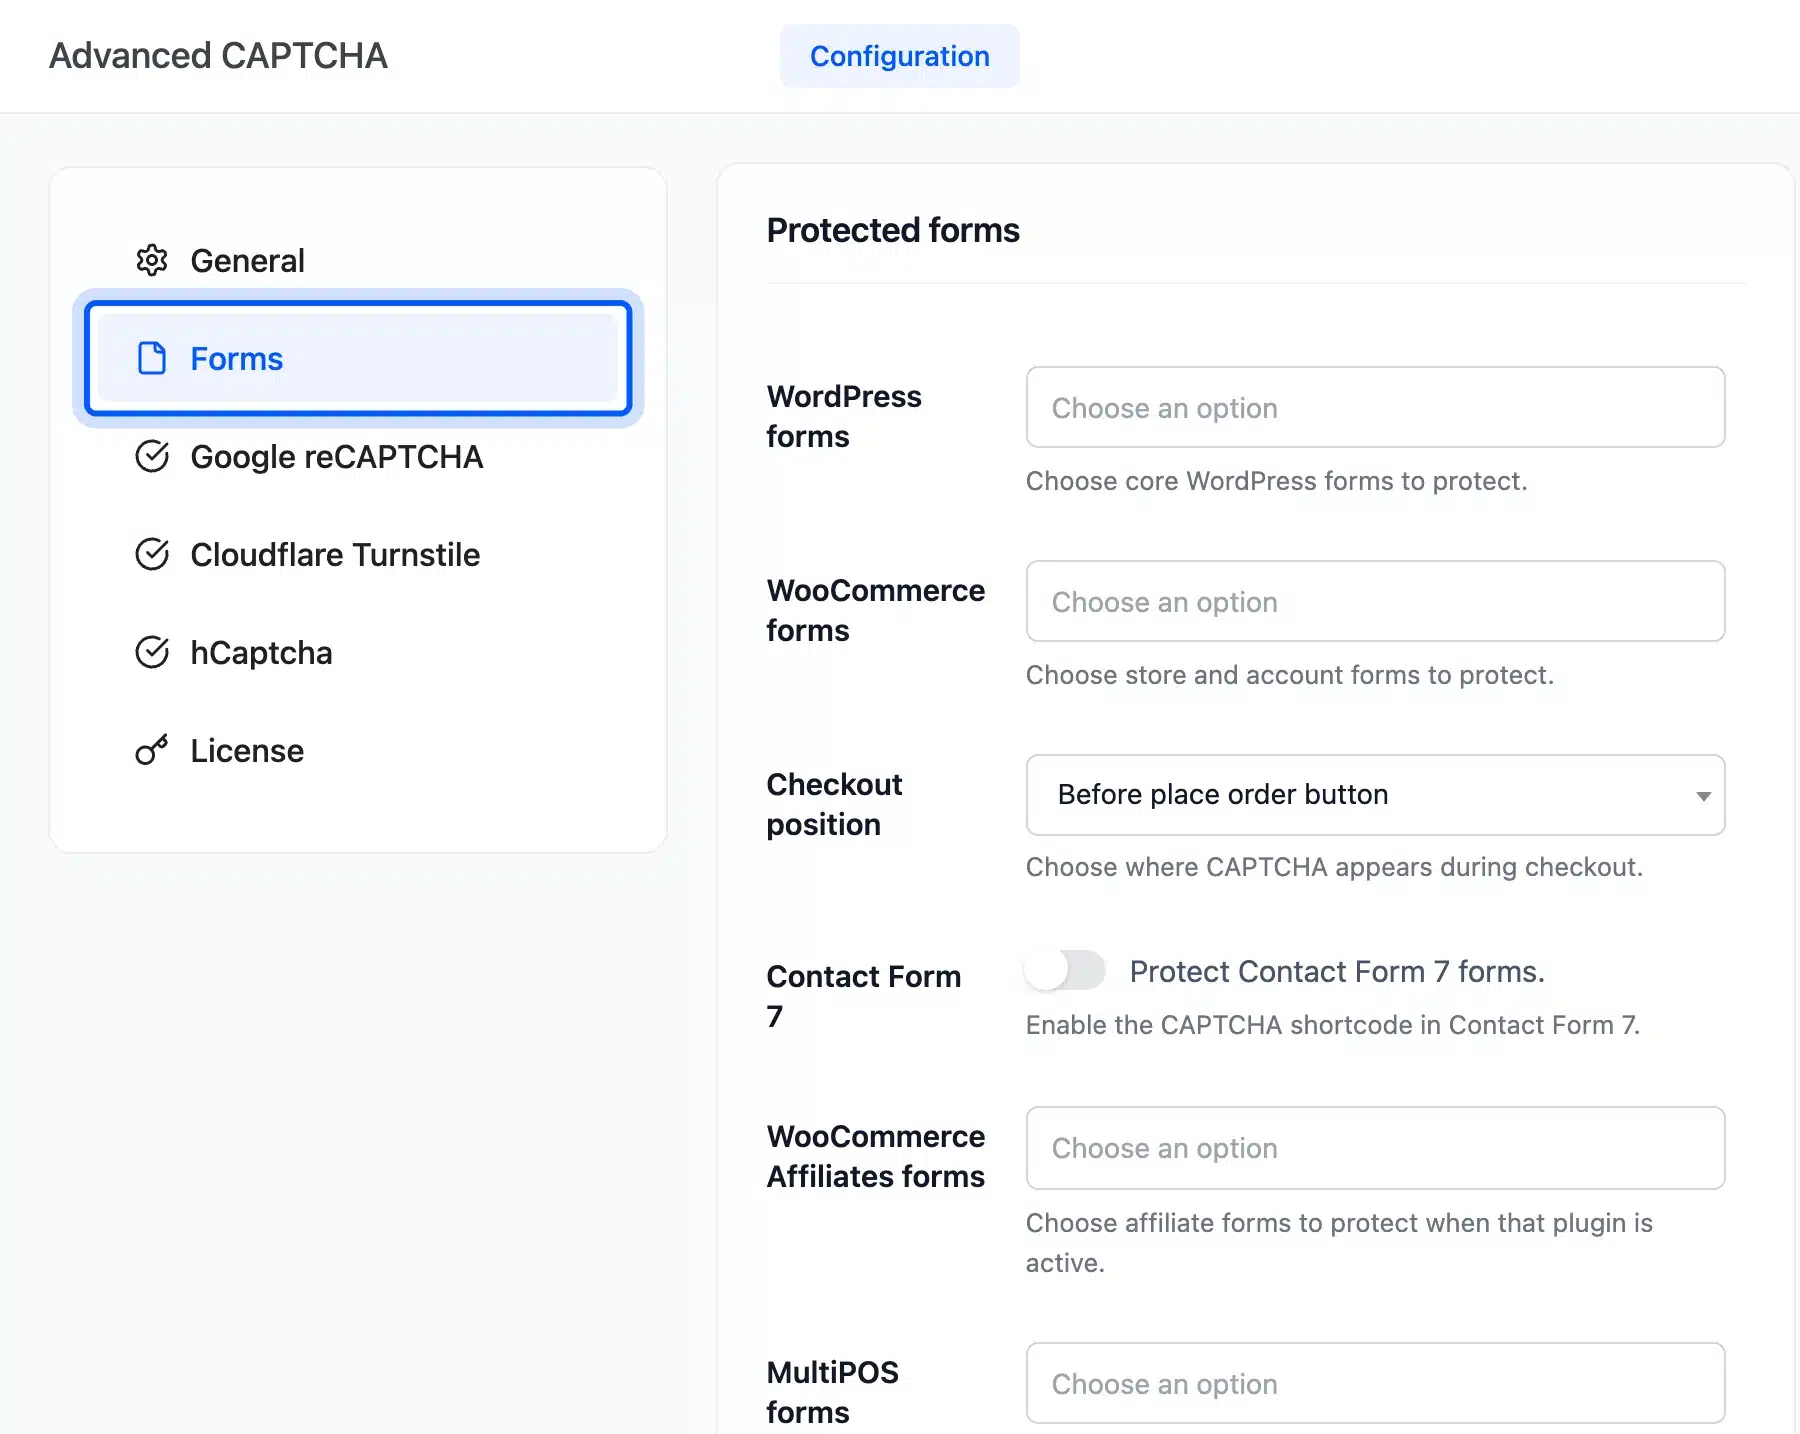Toggle Protect Contact Form 7 forms switch
1800x1434 pixels.
pos(1065,970)
